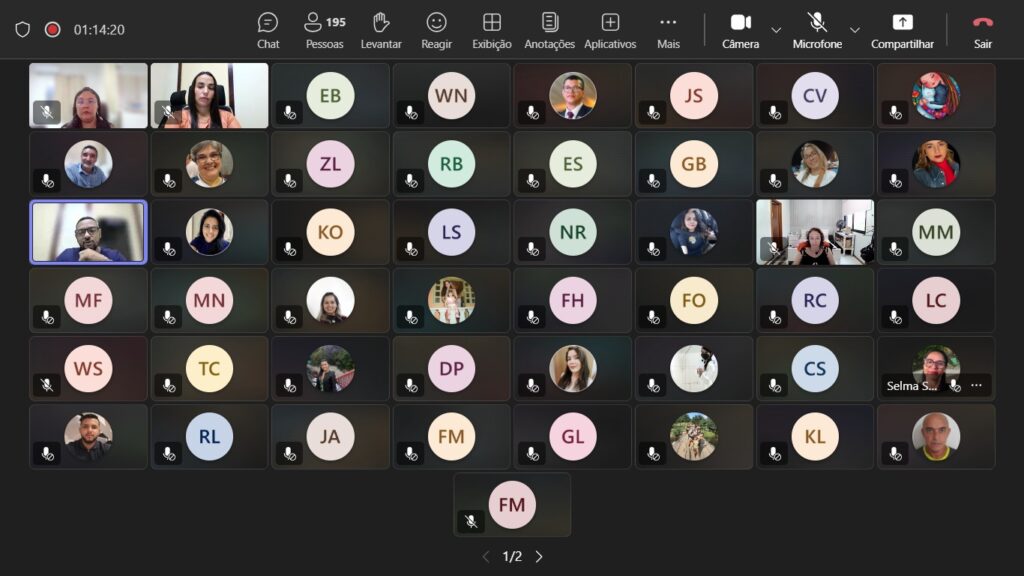
Task: Expand the microphone options dropdown arrow
Action: point(854,30)
